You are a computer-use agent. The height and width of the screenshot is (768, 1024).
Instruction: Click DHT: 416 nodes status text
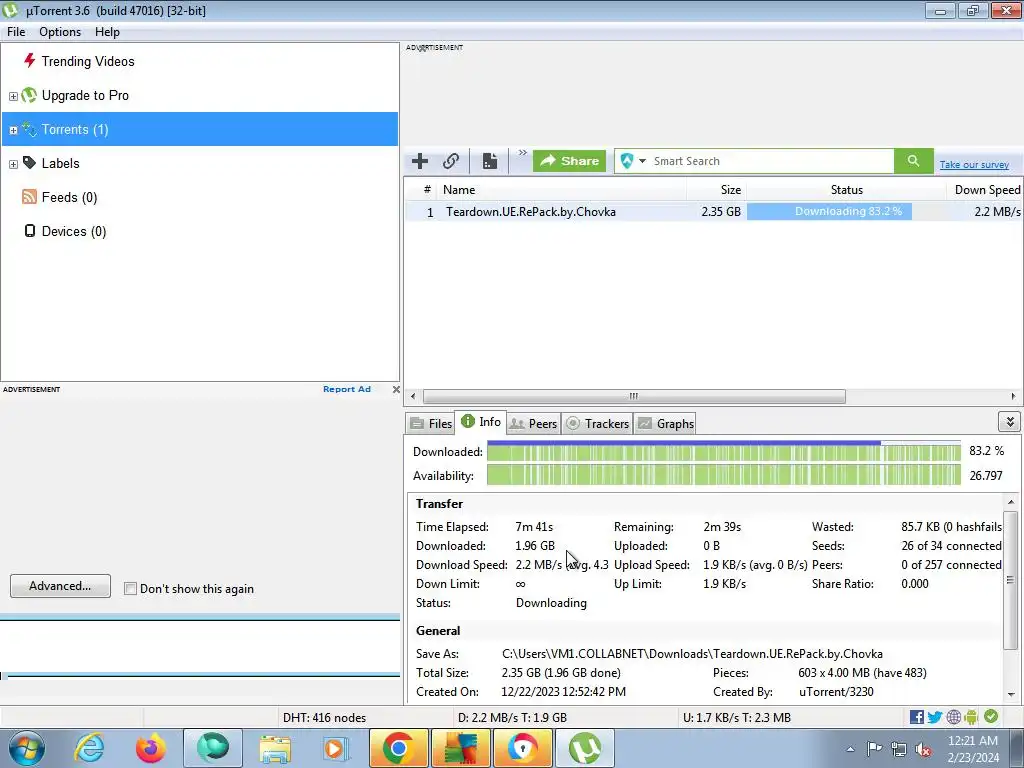(324, 718)
